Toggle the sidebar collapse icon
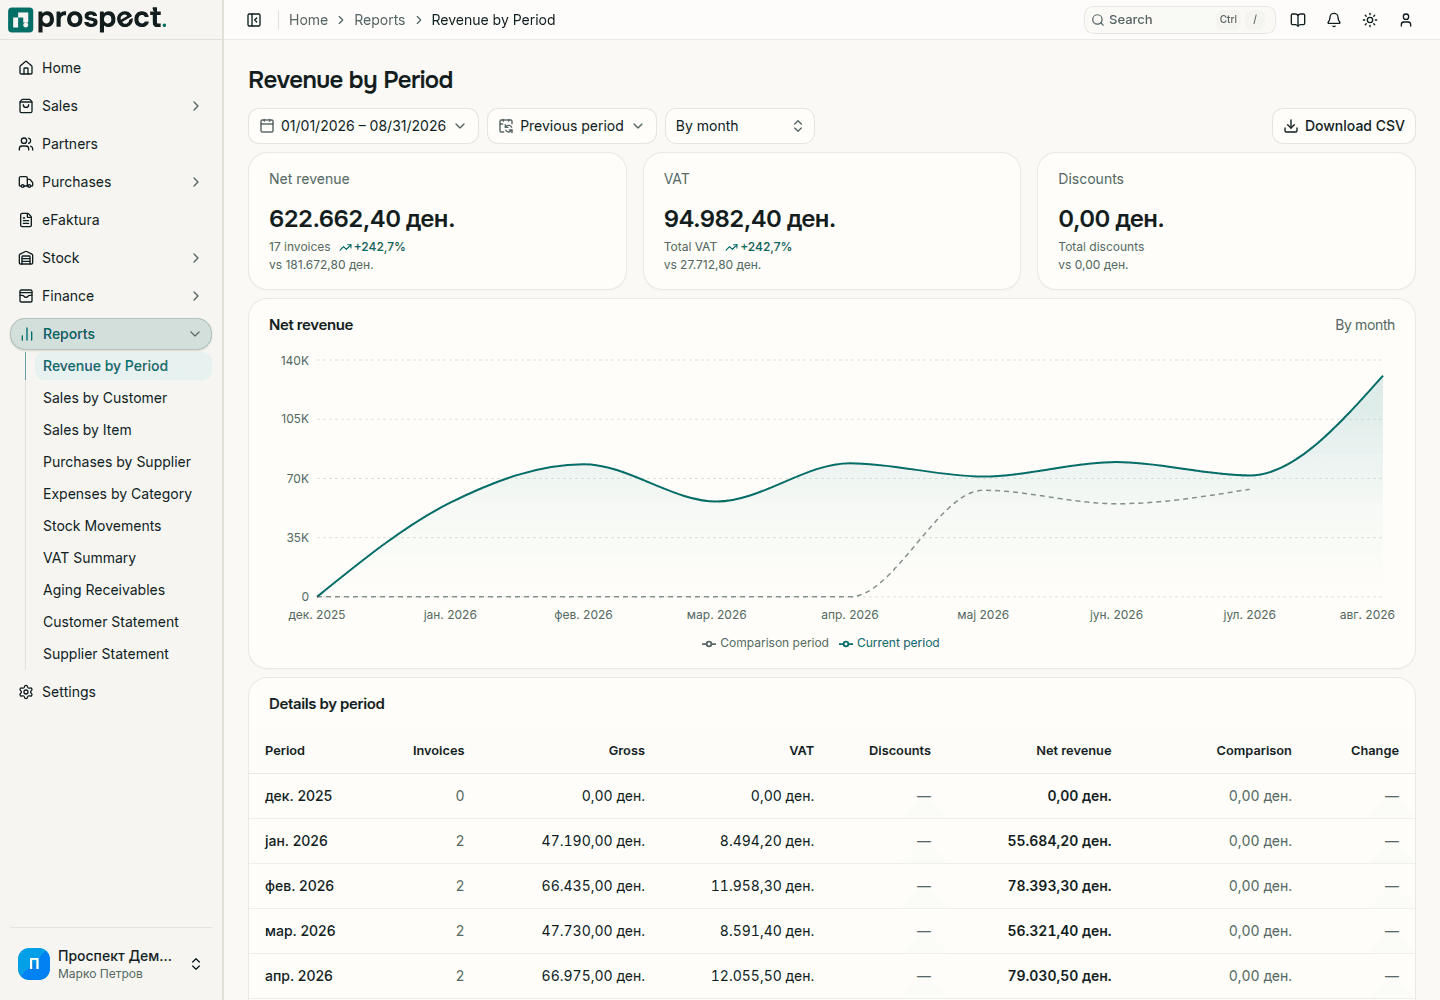Screen dimensions: 1440x1000 pos(254,20)
